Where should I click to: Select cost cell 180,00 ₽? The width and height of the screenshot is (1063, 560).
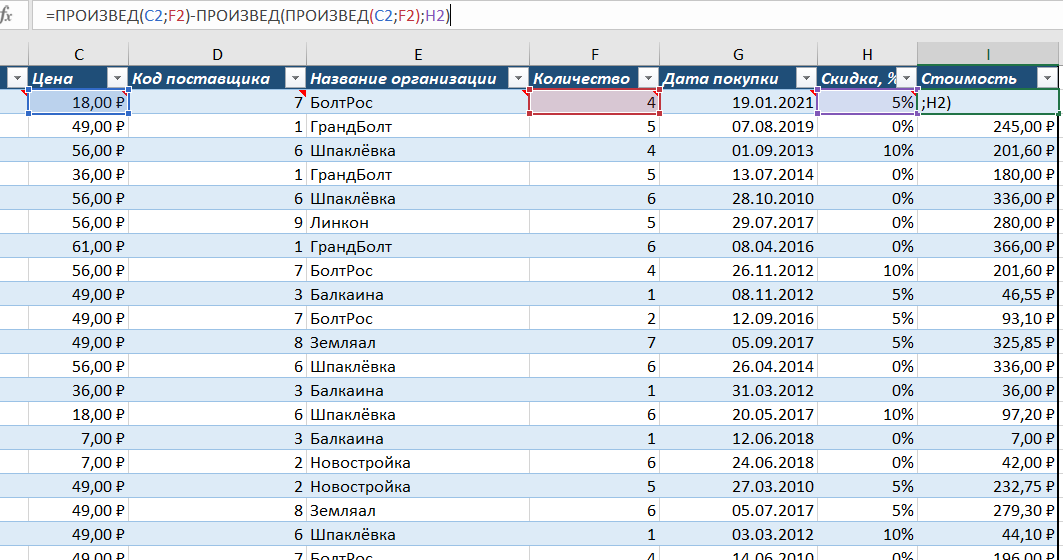coord(988,174)
